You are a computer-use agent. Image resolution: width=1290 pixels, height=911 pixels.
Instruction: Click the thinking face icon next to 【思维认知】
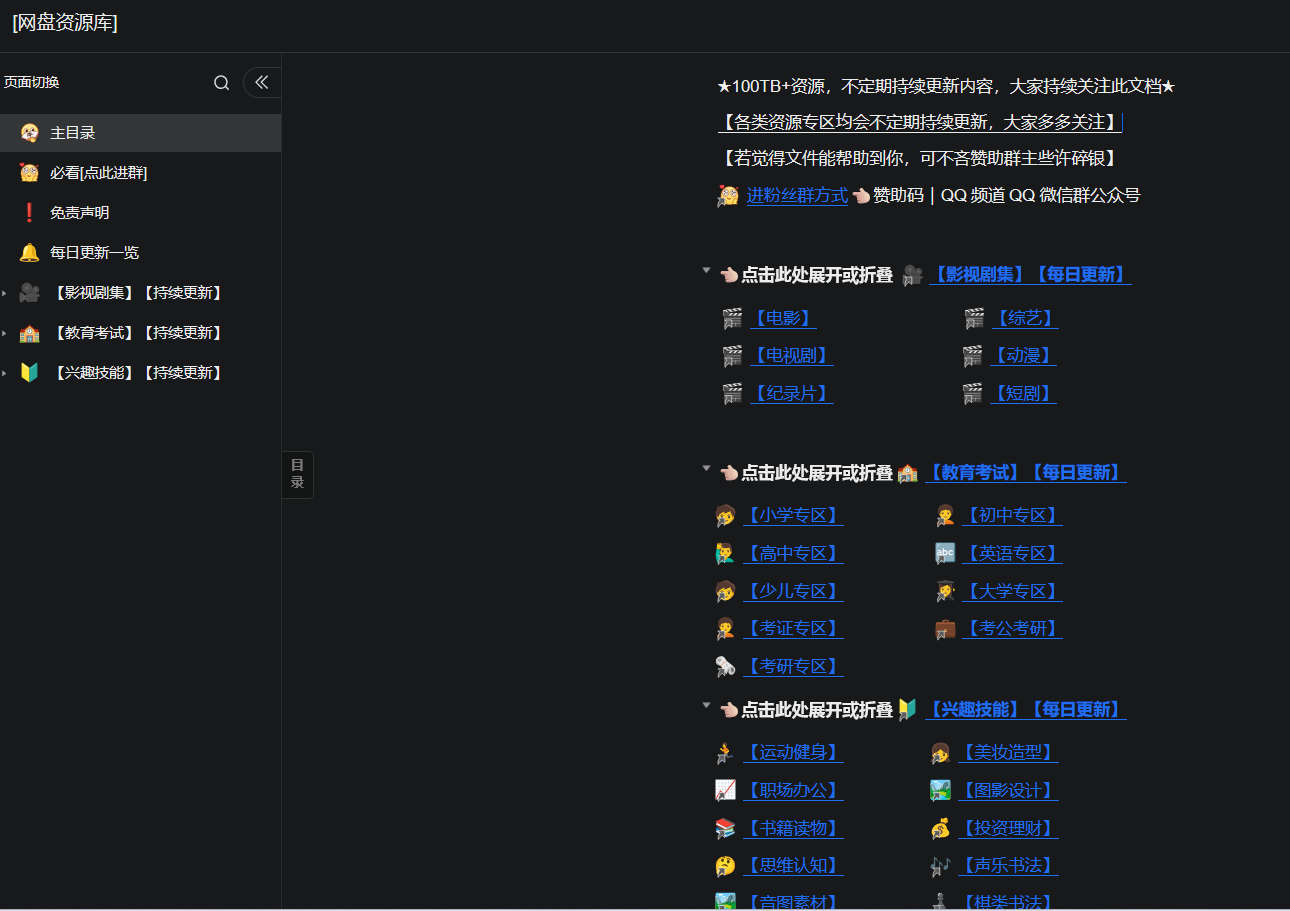point(725,866)
